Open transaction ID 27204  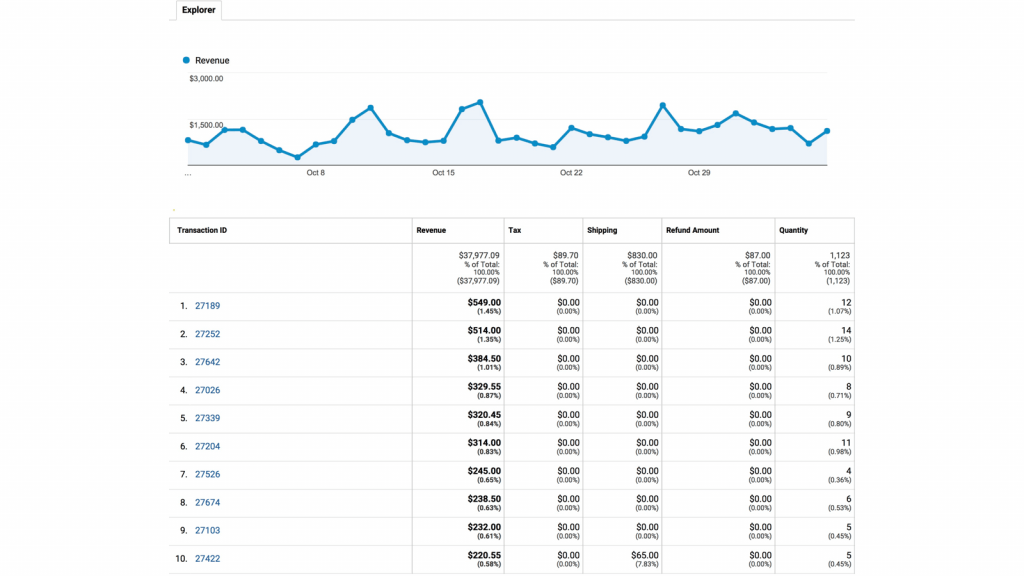point(207,446)
